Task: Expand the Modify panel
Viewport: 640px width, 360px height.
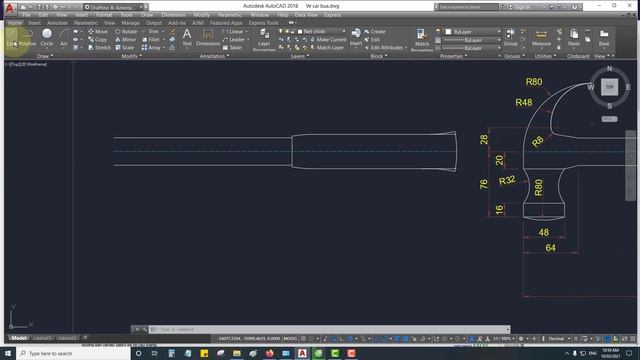Action: [132, 56]
